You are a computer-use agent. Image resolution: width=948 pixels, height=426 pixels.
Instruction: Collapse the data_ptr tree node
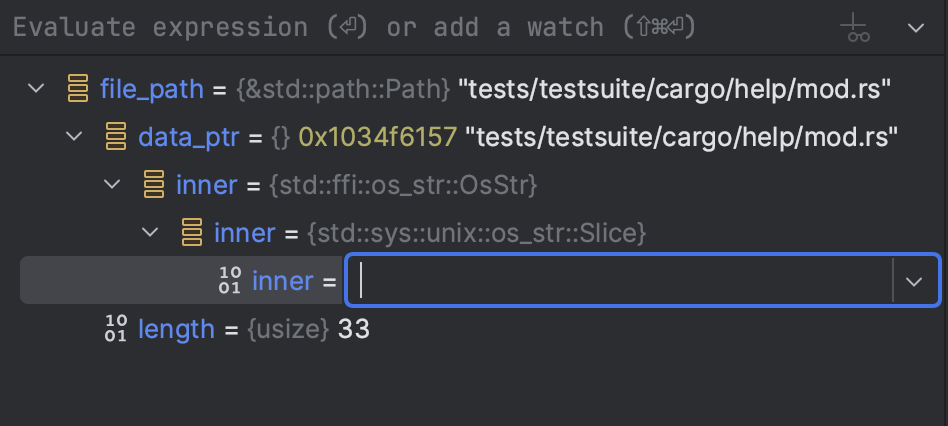tap(74, 137)
